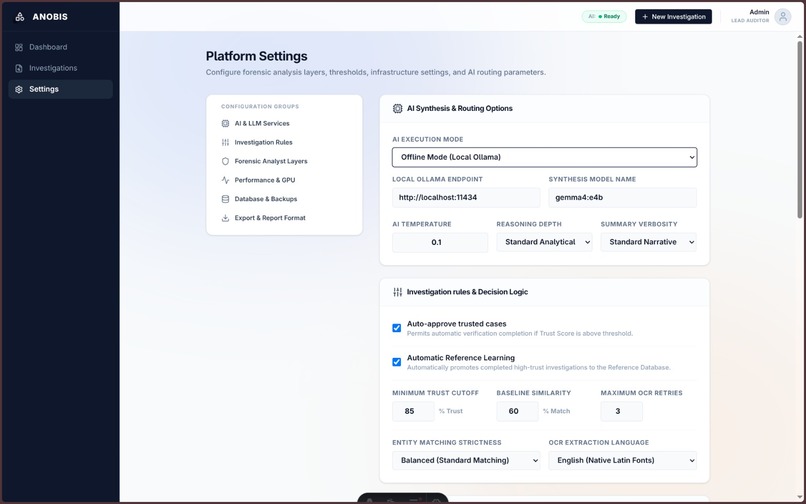Click the Admin user avatar icon
The image size is (806, 504).
[x=782, y=16]
